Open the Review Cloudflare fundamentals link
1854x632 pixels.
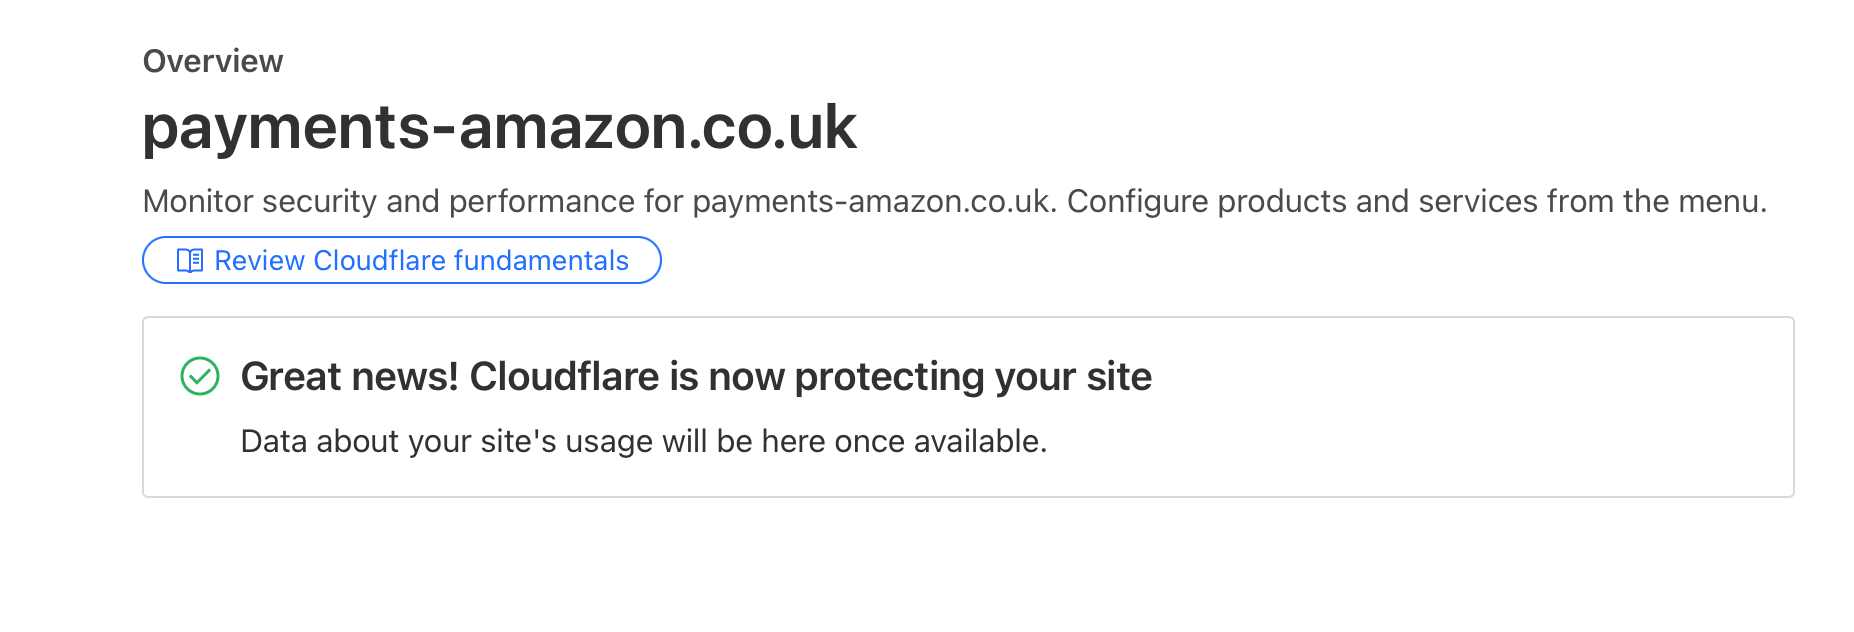pos(401,261)
